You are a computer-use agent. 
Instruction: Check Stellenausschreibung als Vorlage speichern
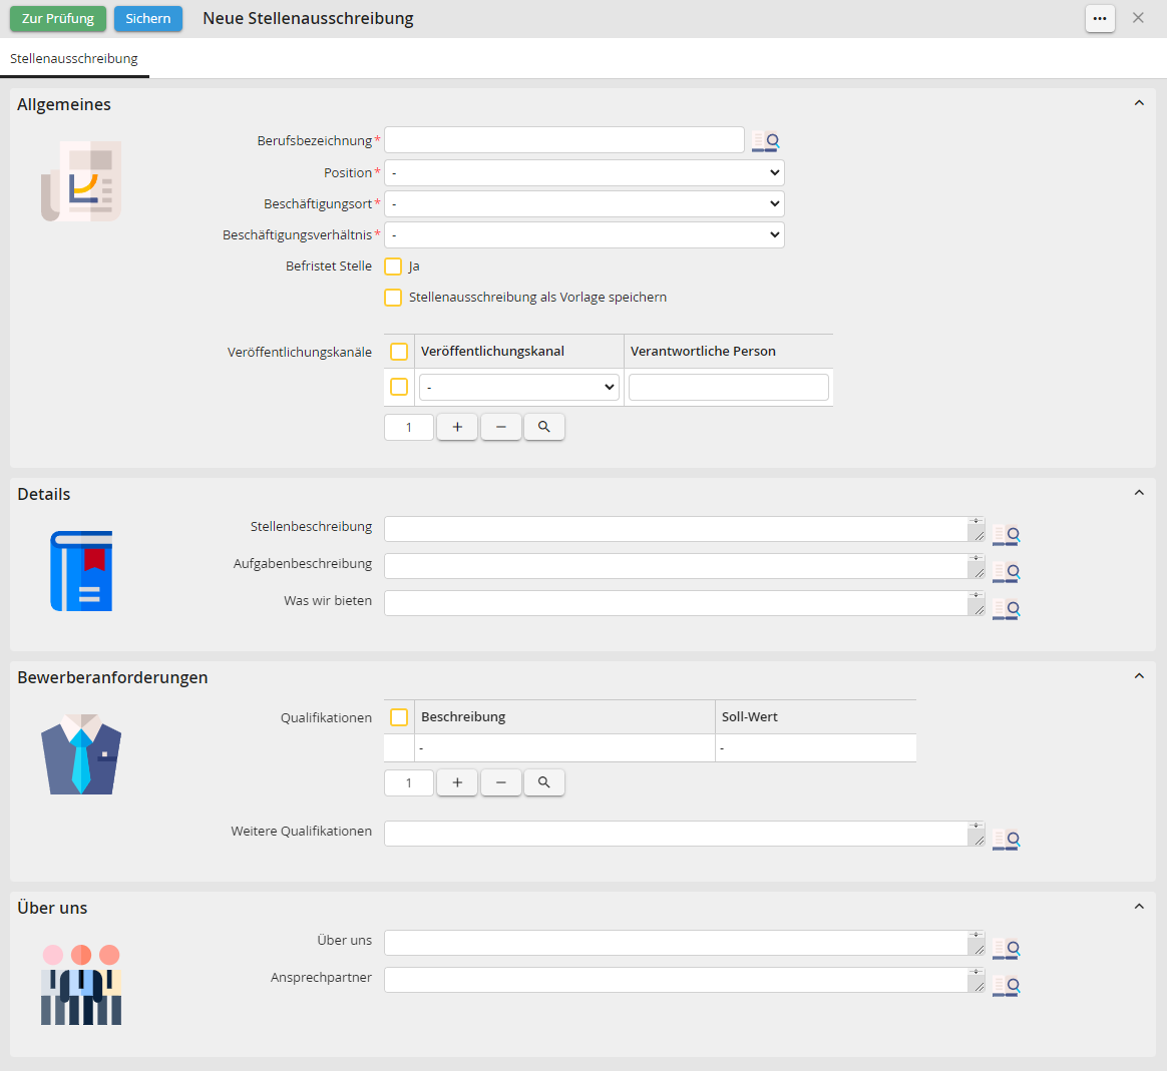(x=393, y=298)
